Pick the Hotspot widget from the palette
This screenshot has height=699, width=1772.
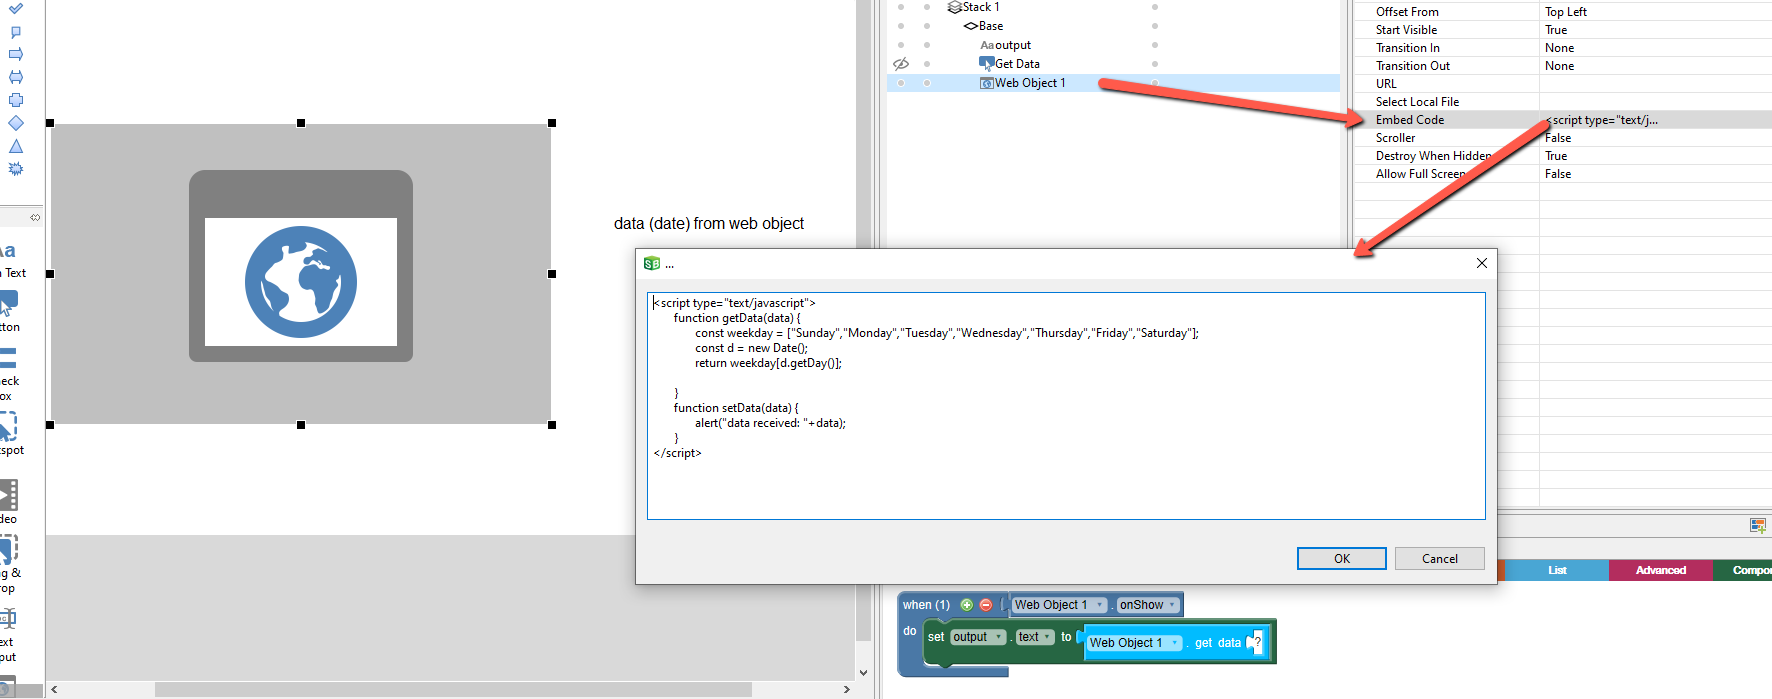[10, 434]
